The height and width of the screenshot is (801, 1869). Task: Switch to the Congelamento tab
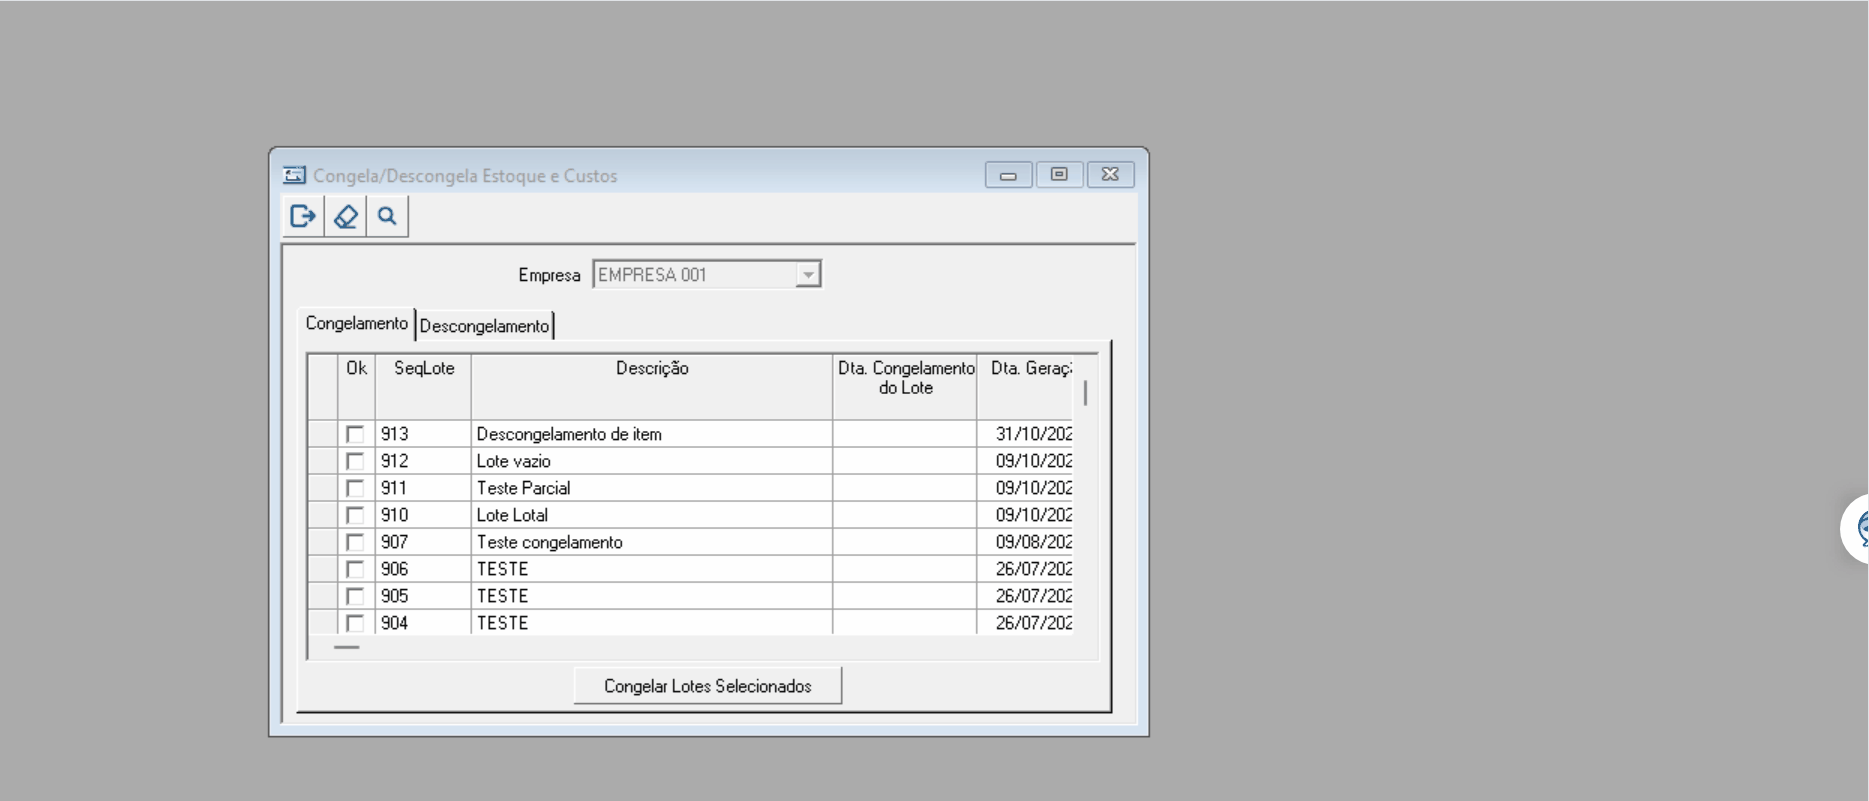tap(357, 323)
